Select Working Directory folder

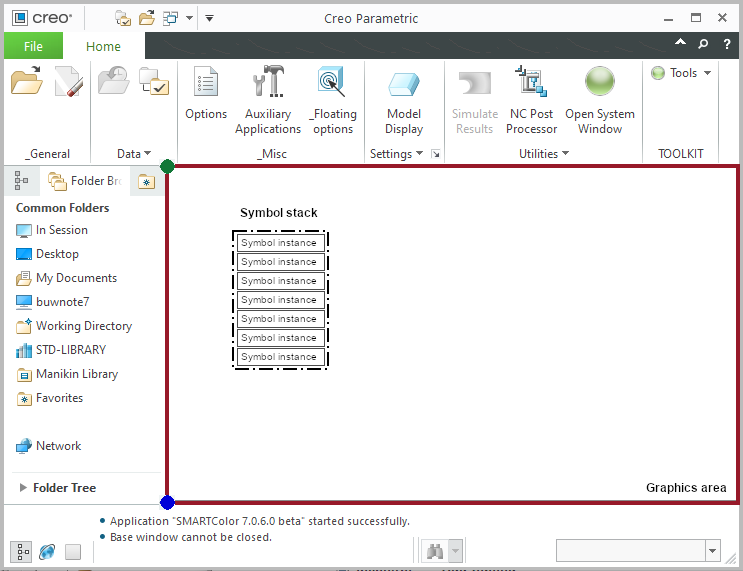point(83,326)
